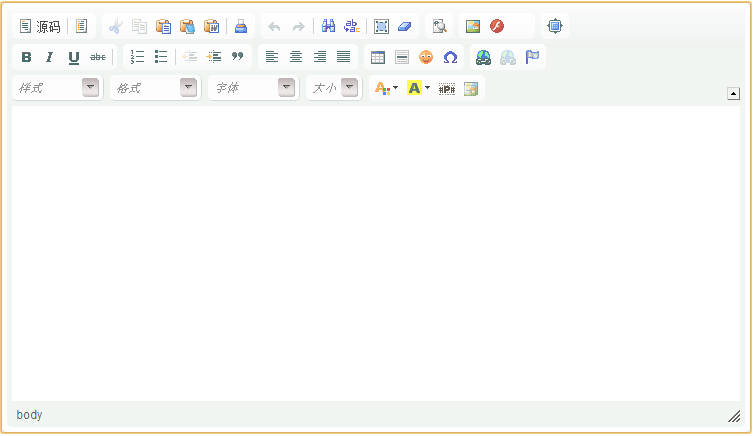Open the 大小 font size dropdown
The width and height of the screenshot is (754, 436).
(x=334, y=88)
